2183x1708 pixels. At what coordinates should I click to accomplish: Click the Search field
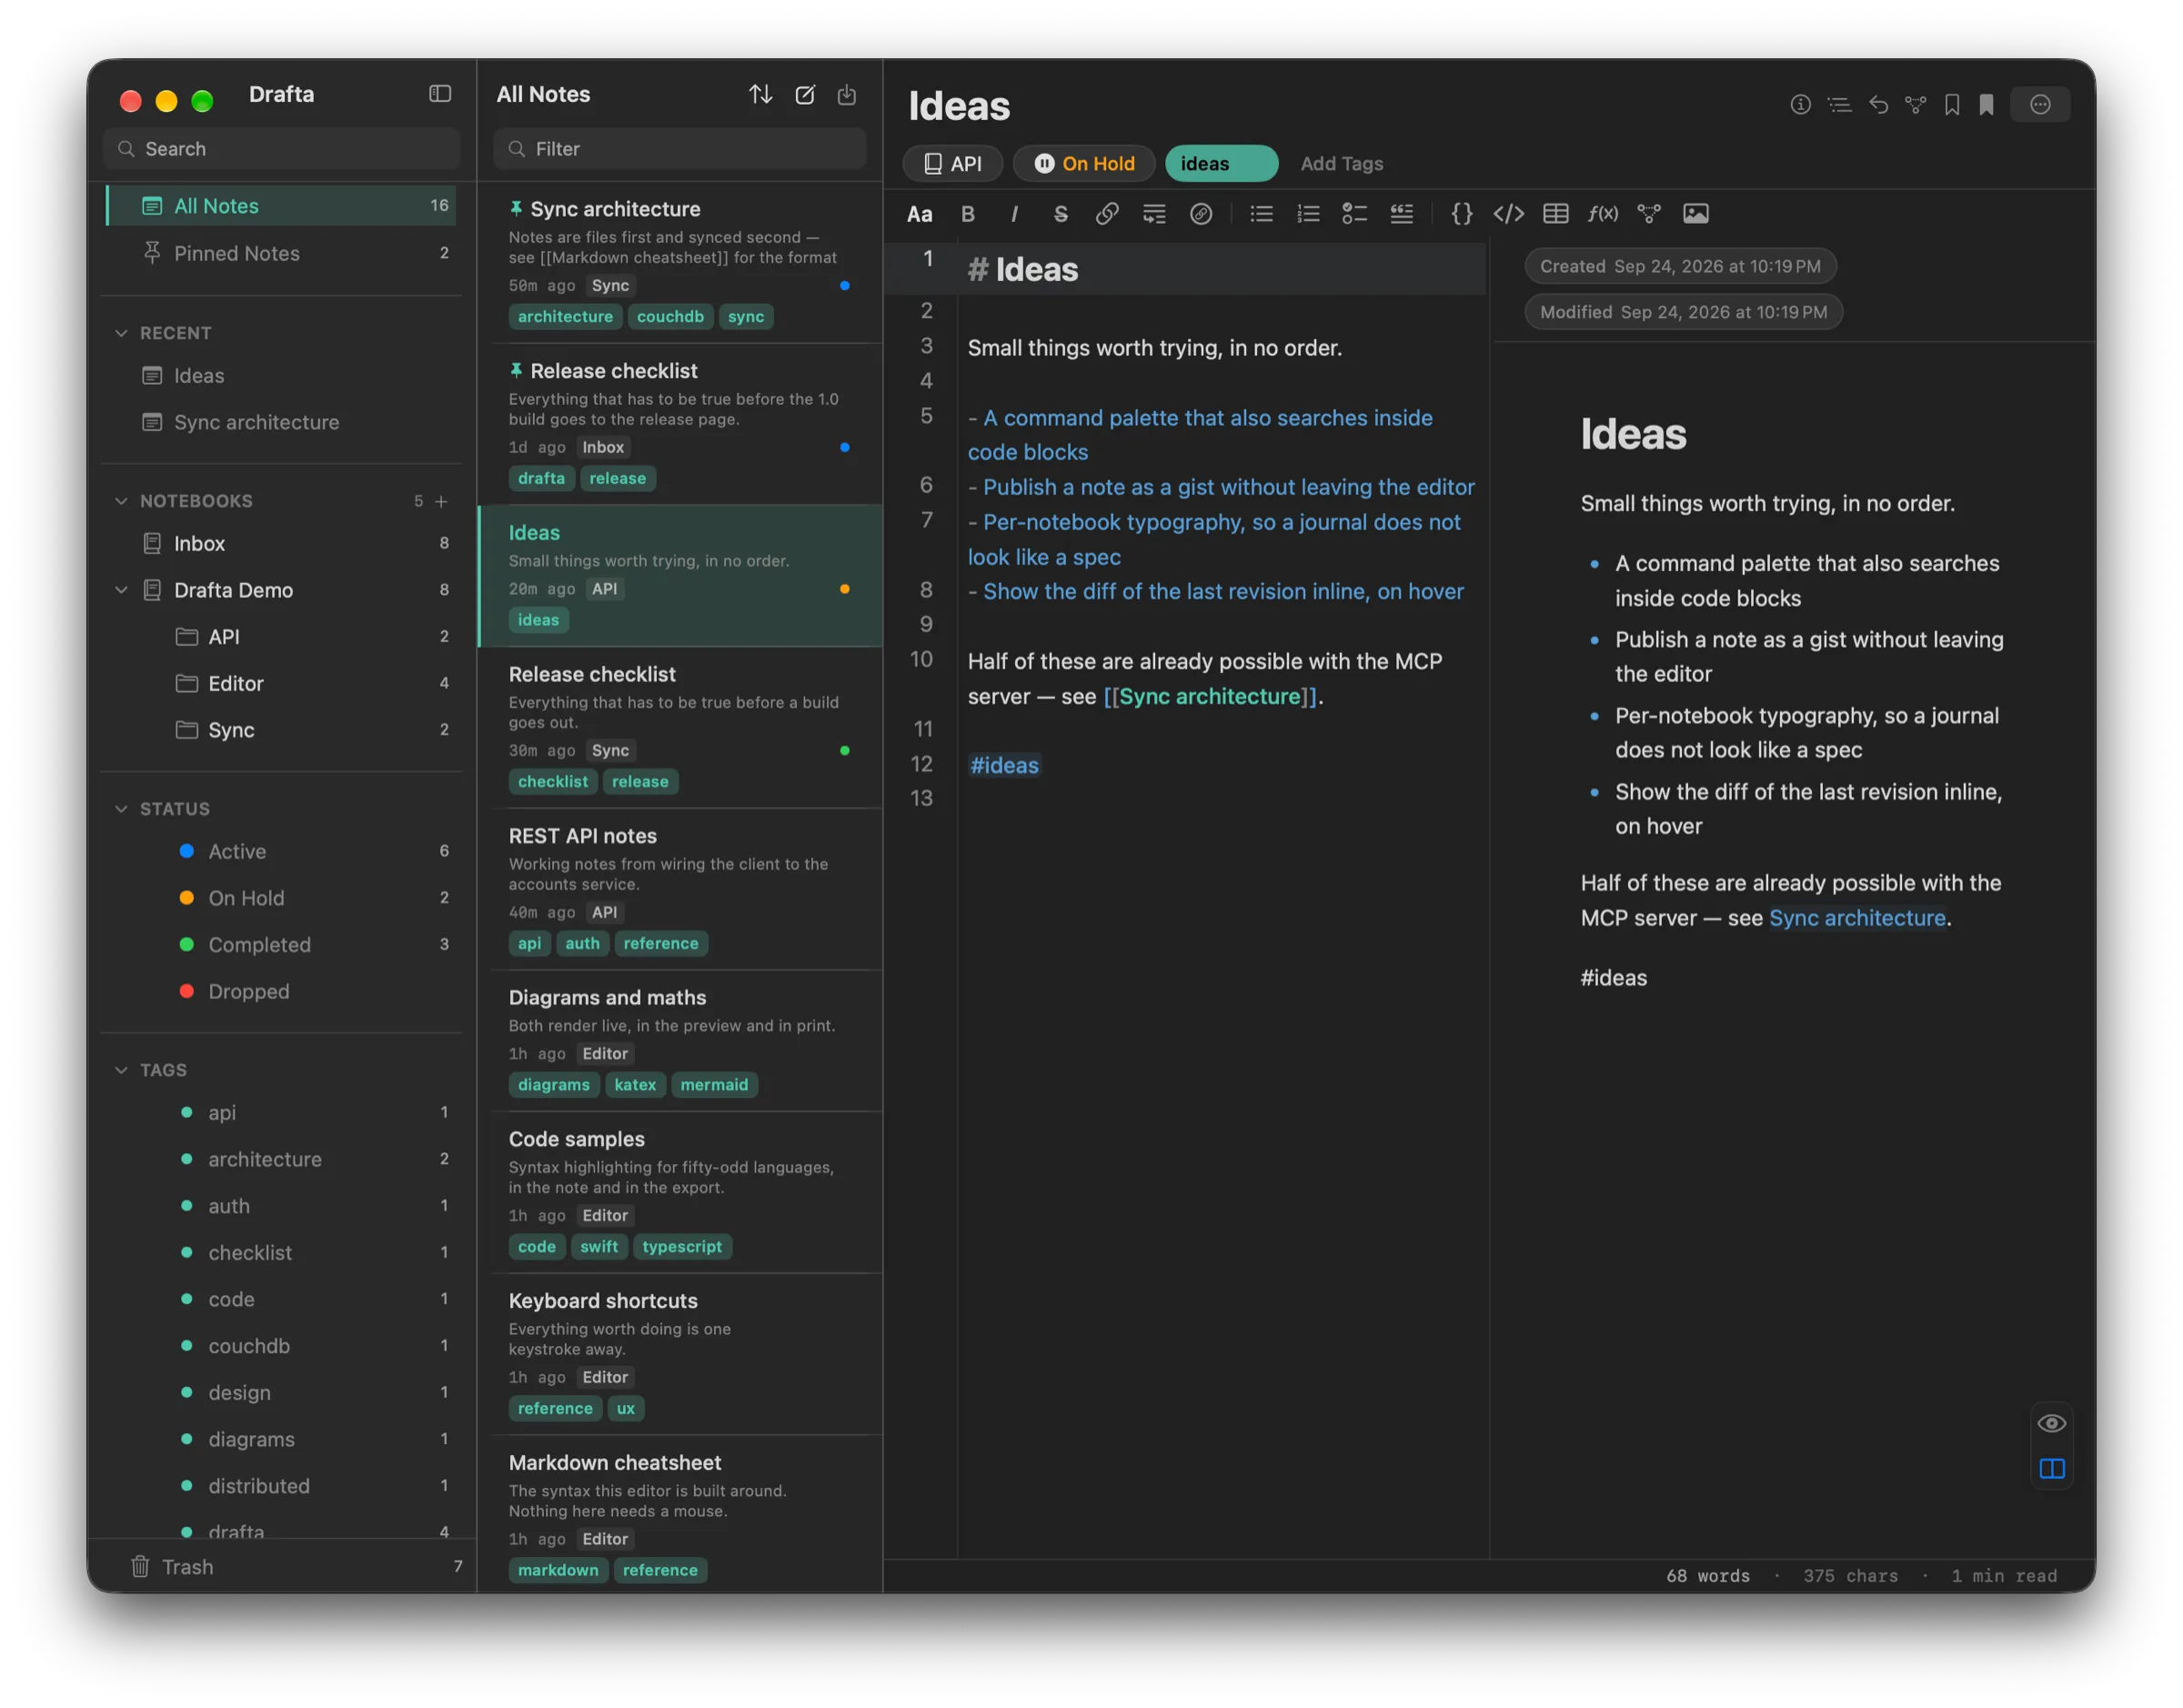[282, 149]
